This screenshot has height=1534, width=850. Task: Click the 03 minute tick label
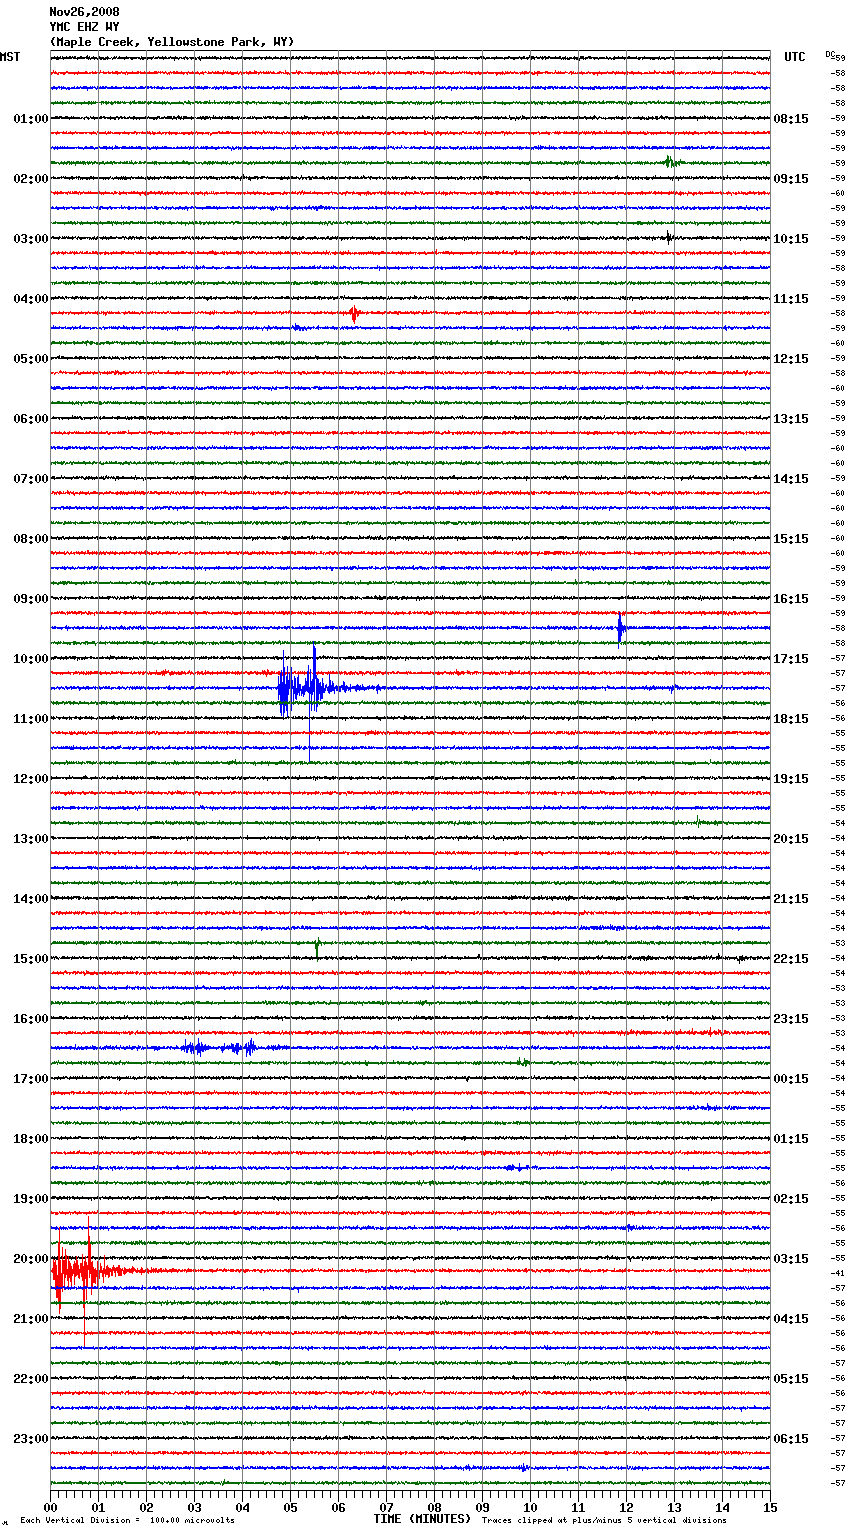[194, 1507]
